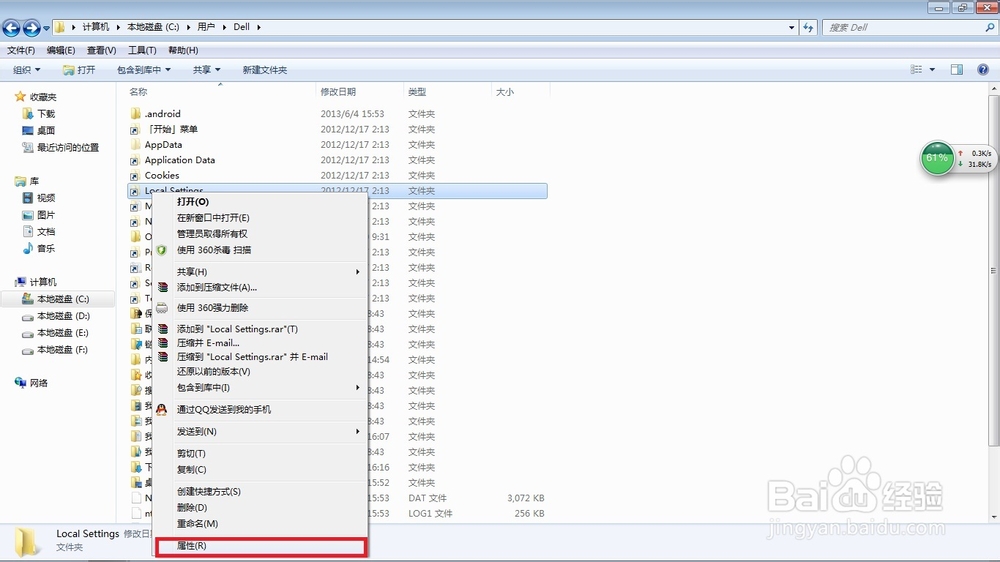Select 计算机 in the navigation pane
Viewport: 1000px width, 562px height.
(36, 282)
